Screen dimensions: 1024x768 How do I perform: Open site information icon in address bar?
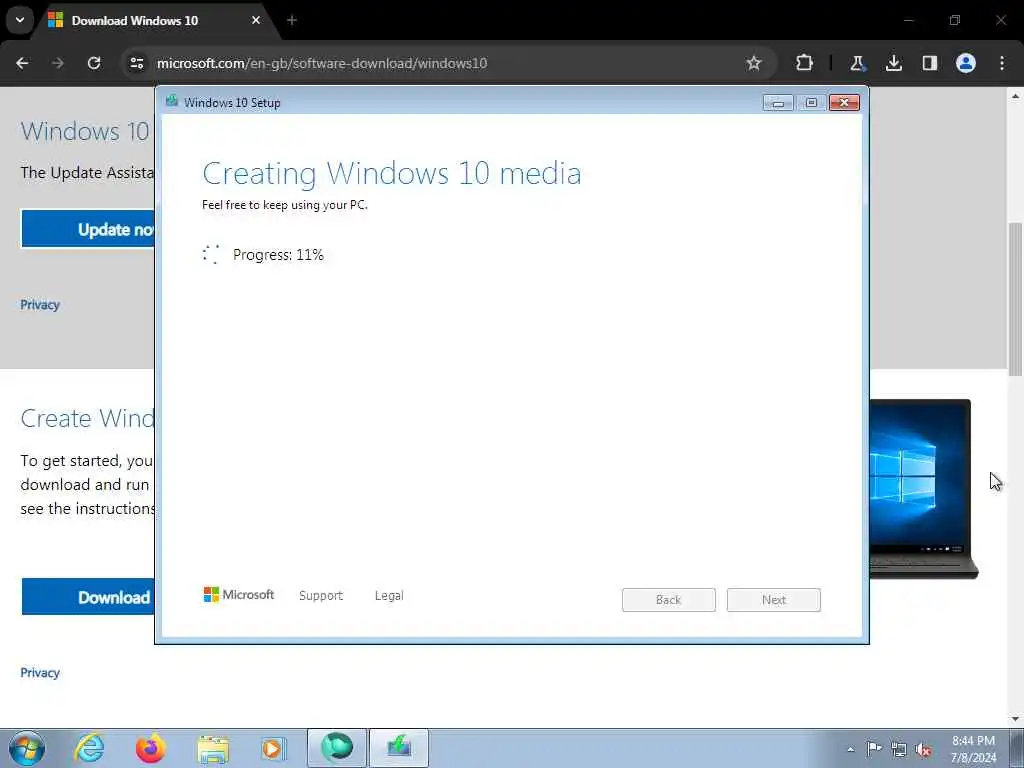(x=136, y=63)
